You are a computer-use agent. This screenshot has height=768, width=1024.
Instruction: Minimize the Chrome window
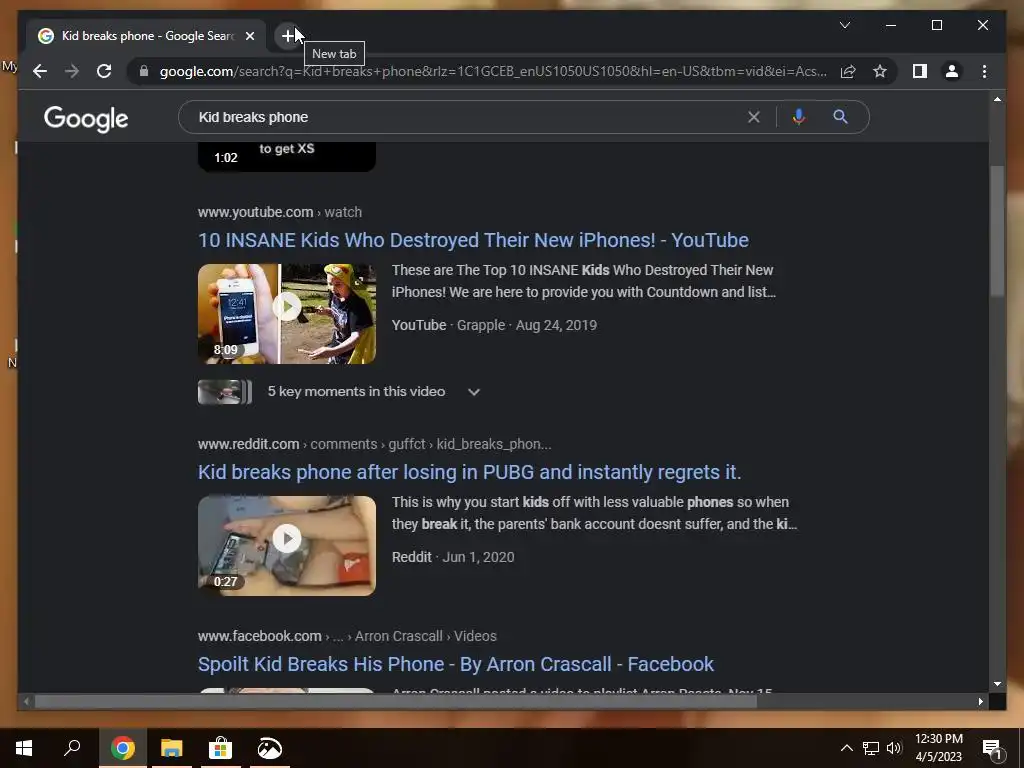(x=891, y=25)
